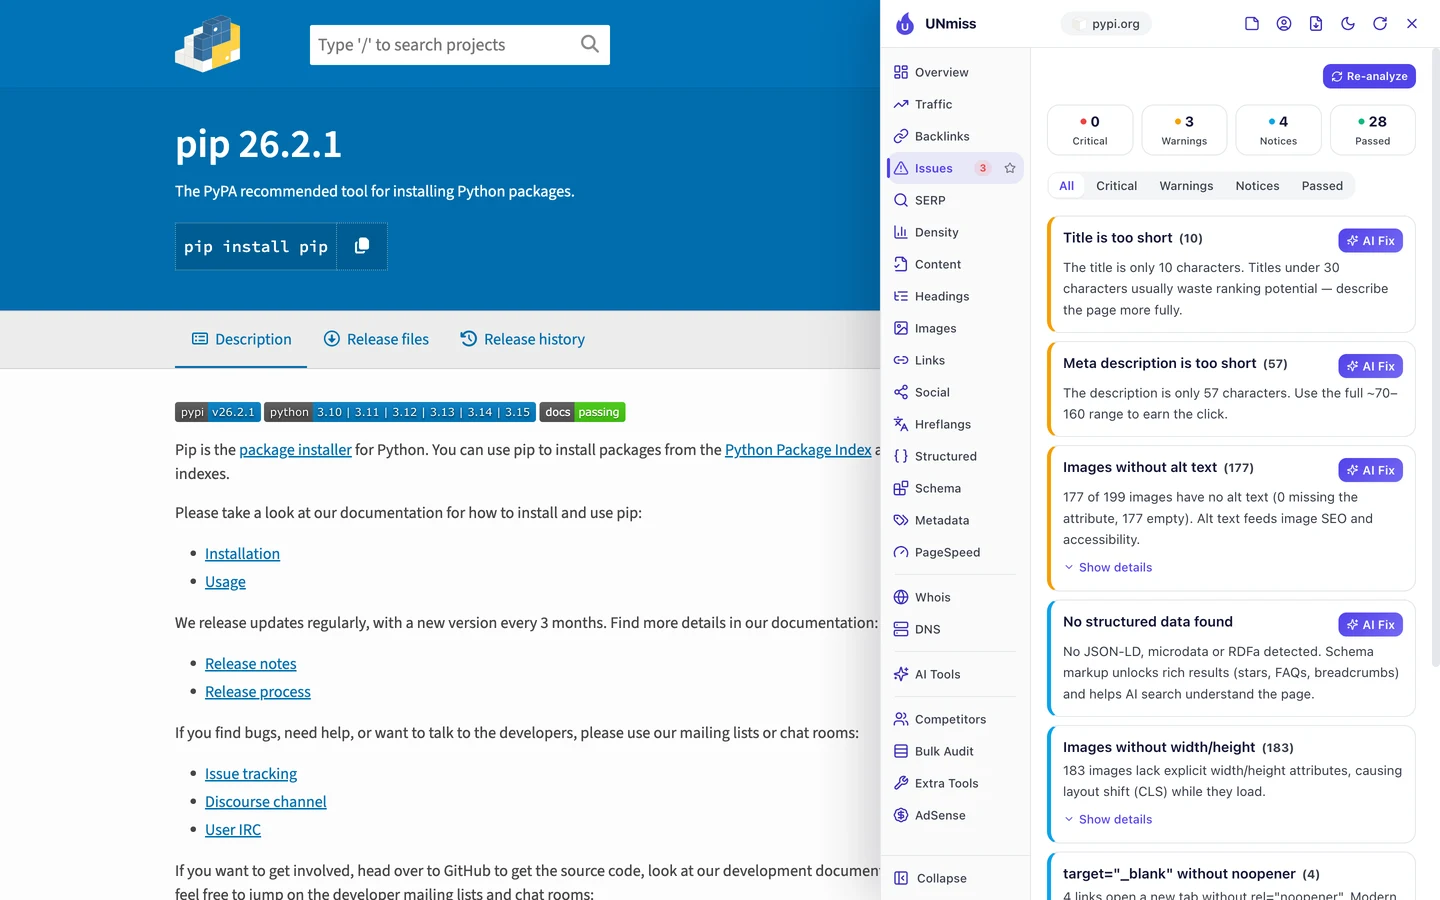The image size is (1440, 900).
Task: Open the package installer link
Action: 295,450
